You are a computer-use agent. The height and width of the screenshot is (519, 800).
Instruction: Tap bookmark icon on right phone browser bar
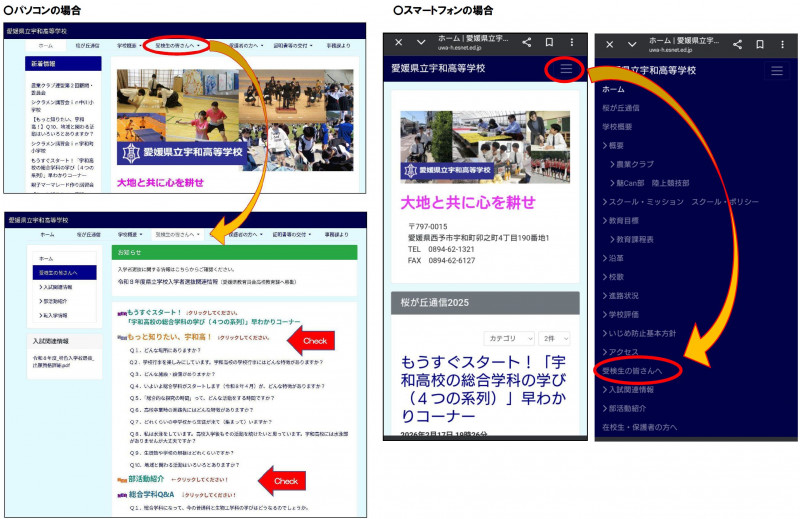pyautogui.click(x=759, y=44)
